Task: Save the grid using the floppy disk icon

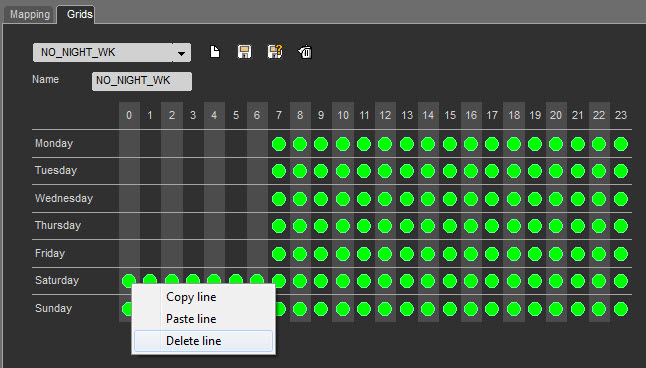Action: click(x=244, y=52)
